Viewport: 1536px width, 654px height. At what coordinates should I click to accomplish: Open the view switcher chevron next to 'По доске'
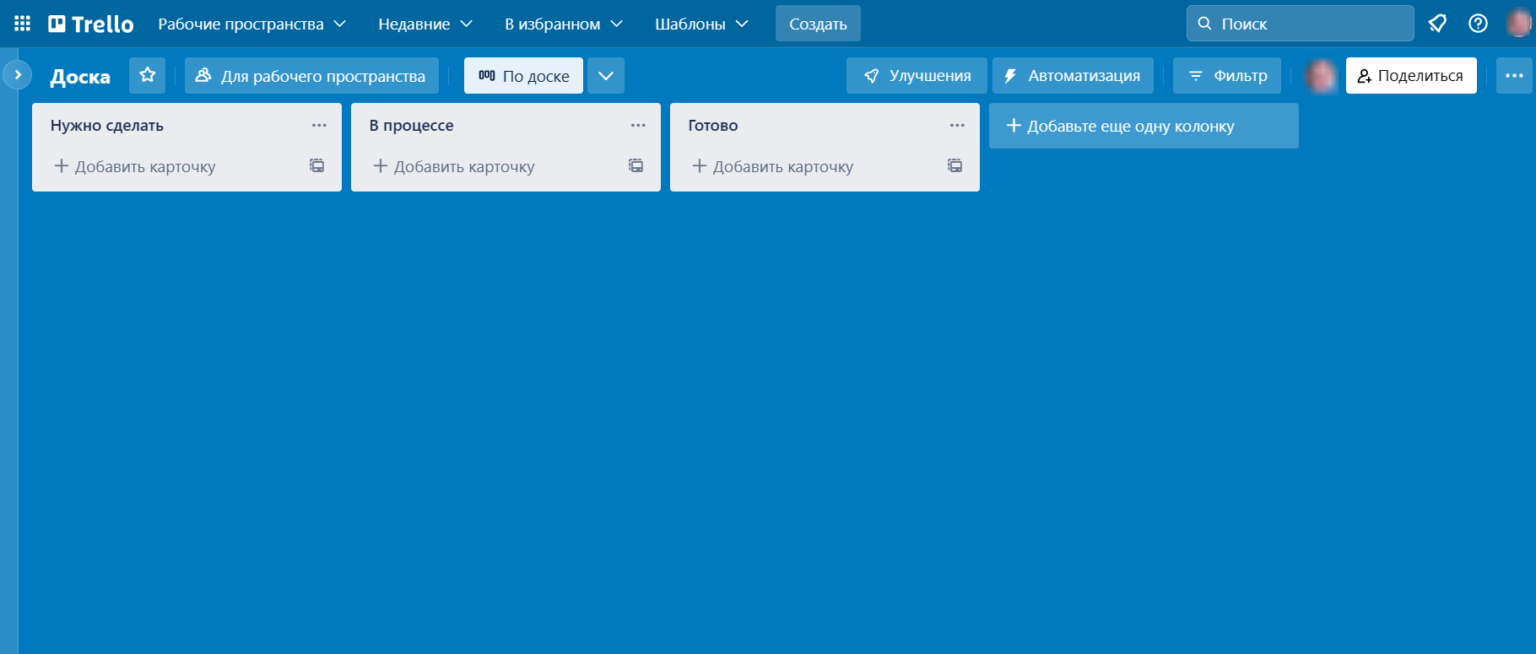point(605,74)
